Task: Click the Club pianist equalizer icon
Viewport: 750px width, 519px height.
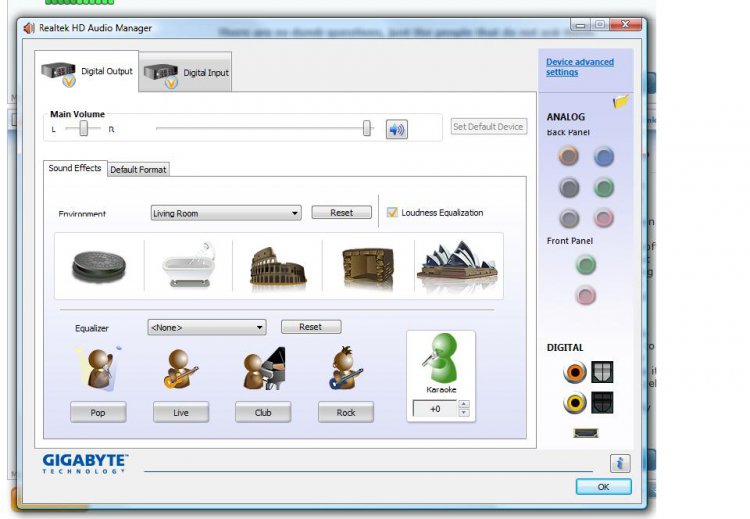Action: [x=264, y=368]
